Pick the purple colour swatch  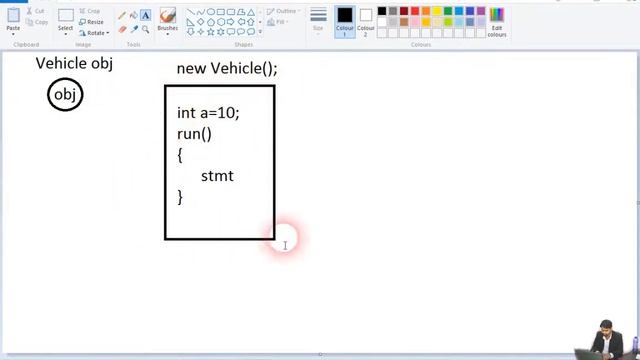[x=481, y=11]
